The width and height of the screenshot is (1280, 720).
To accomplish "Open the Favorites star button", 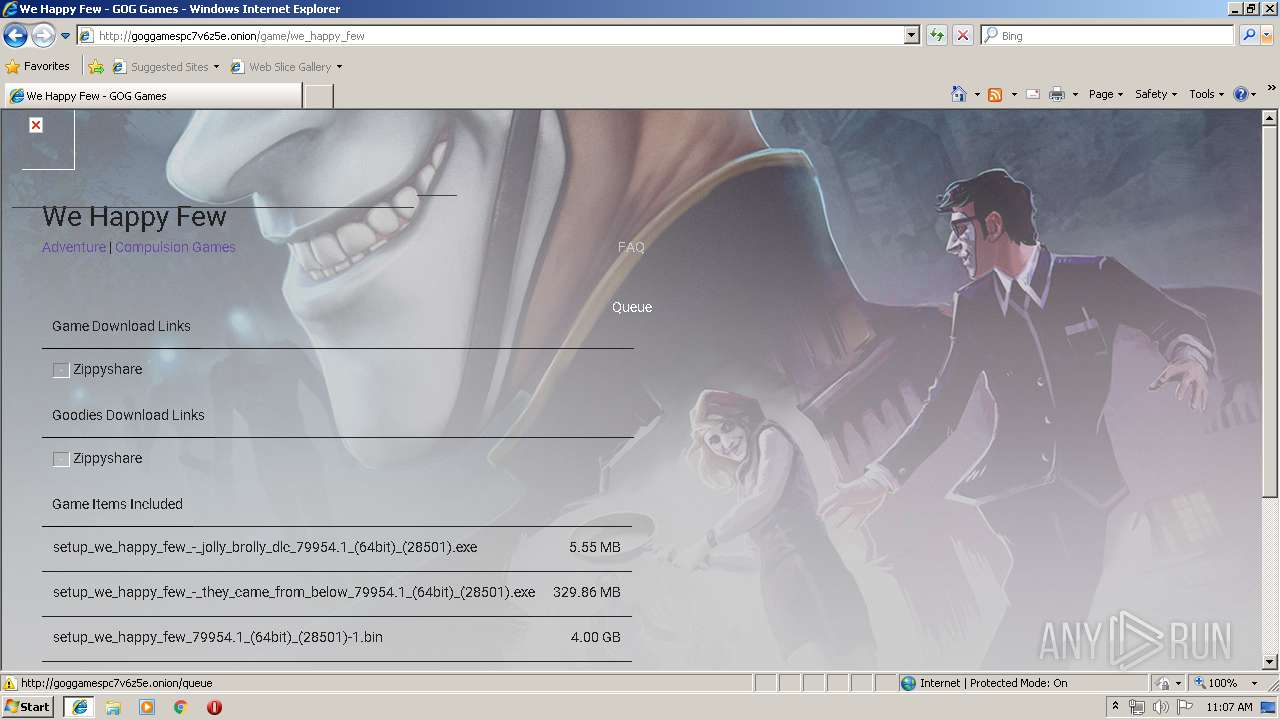I will [38, 67].
